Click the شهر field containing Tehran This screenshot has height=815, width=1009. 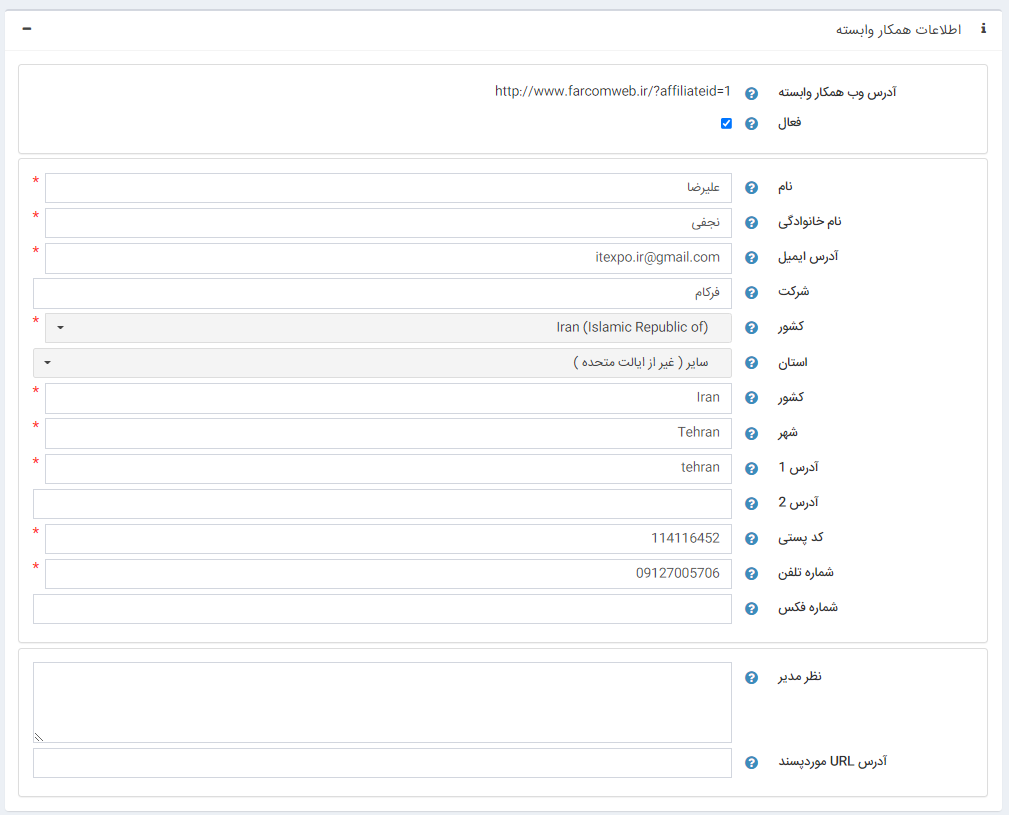[x=388, y=433]
